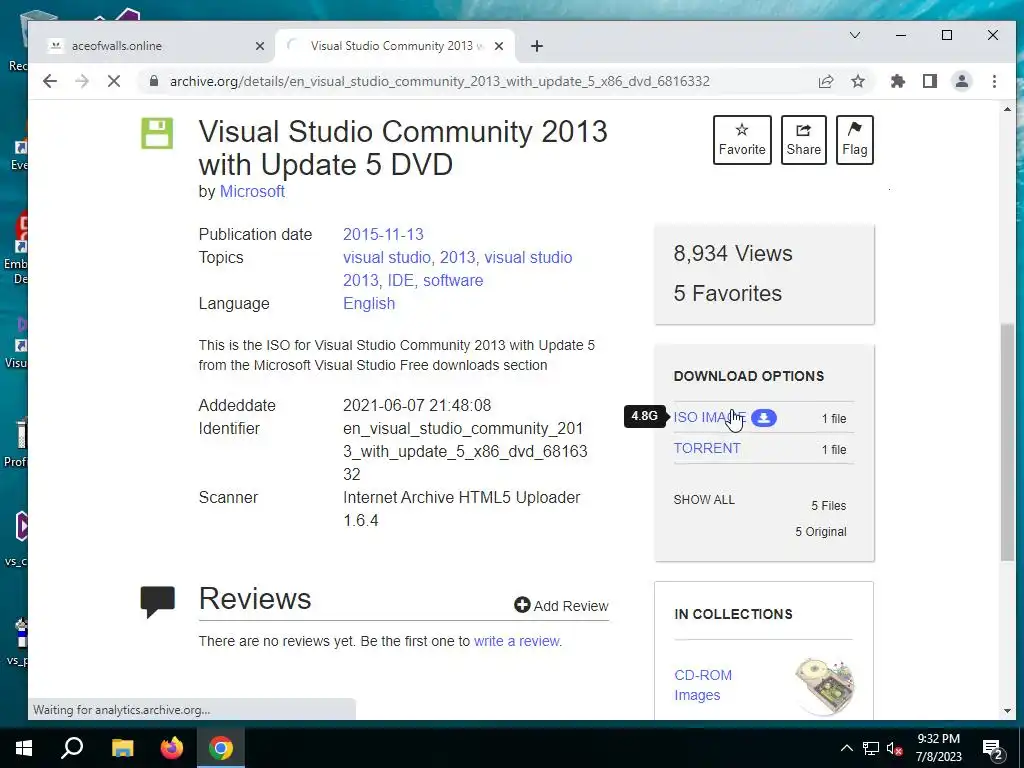Click the blue download icon beside ISO IMAGE
This screenshot has width=1024, height=768.
click(x=763, y=418)
